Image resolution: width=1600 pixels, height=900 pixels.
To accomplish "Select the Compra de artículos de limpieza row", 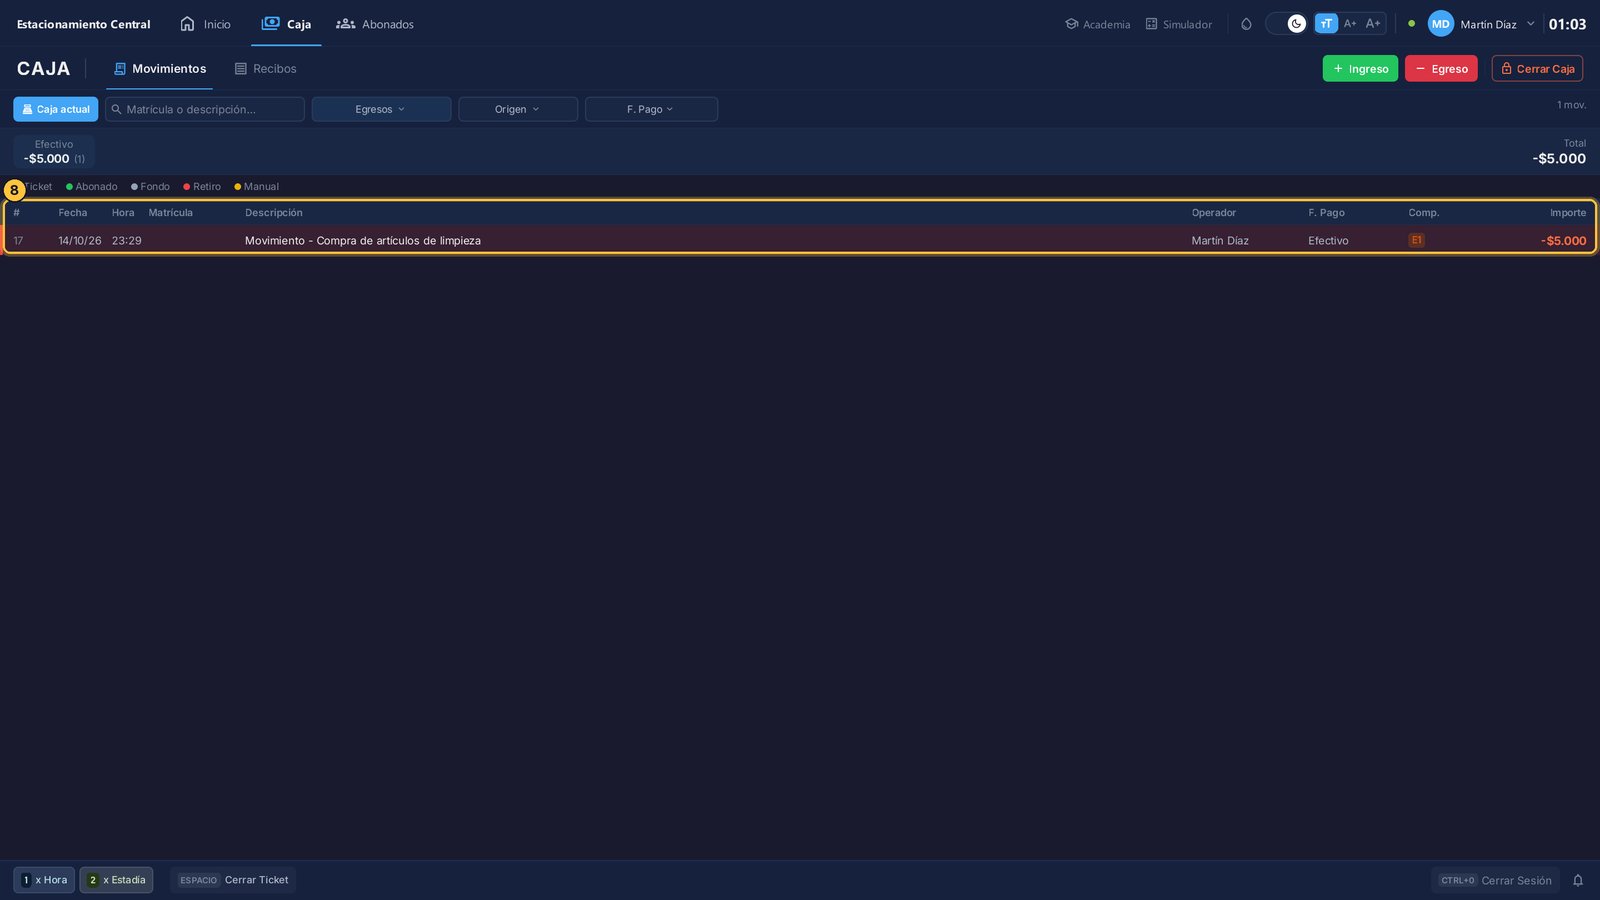I will coord(799,240).
